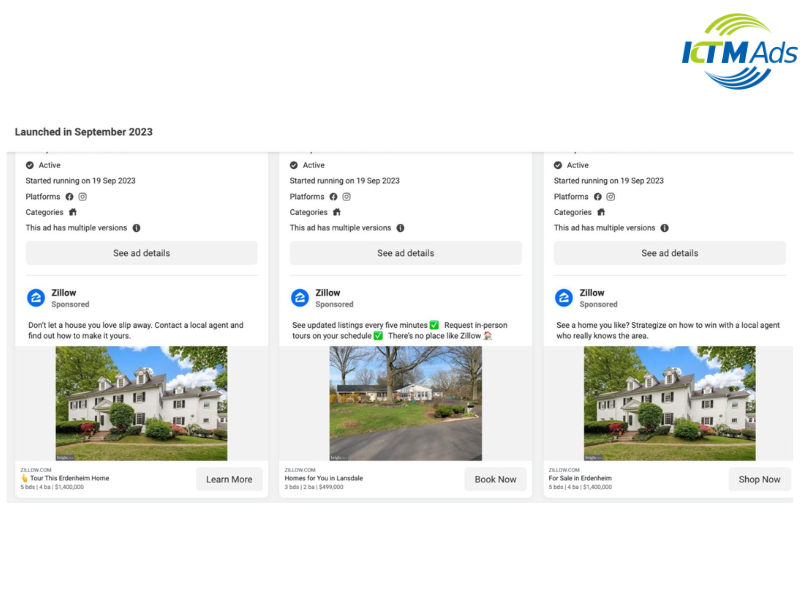Click Instagram platform icon in Homes for You in Lansdale ad
Screen dimensions: 800x600
click(x=346, y=196)
